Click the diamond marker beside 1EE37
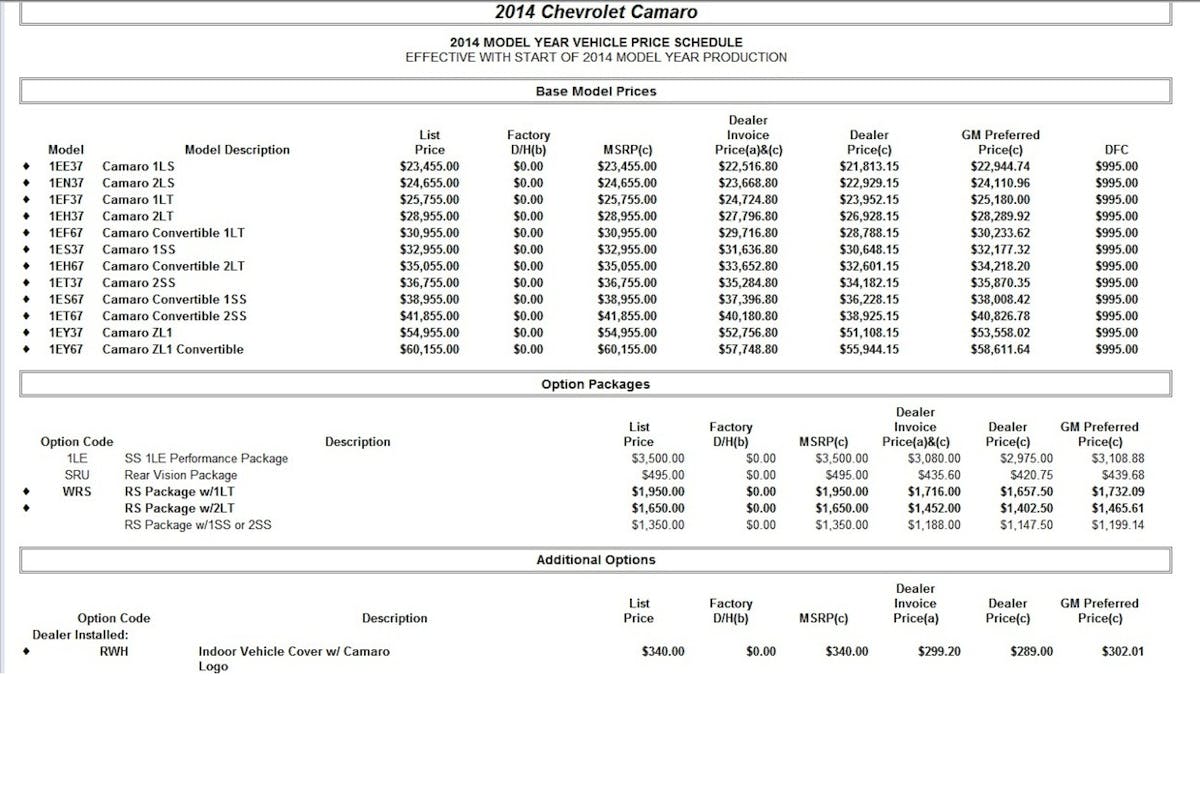1200x803 pixels. [x=25, y=167]
